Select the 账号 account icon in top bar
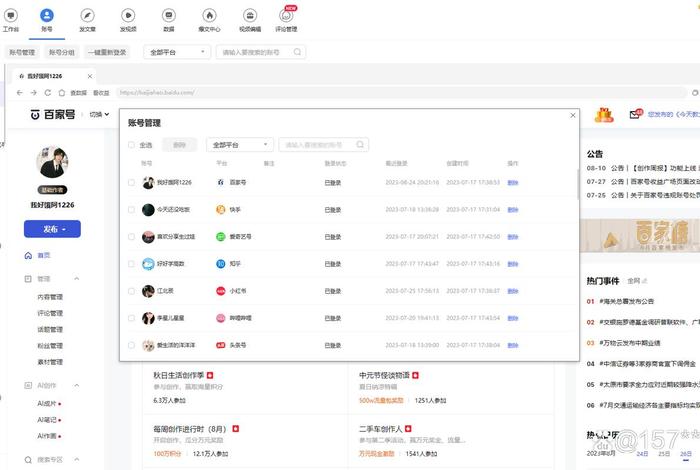 [46, 16]
